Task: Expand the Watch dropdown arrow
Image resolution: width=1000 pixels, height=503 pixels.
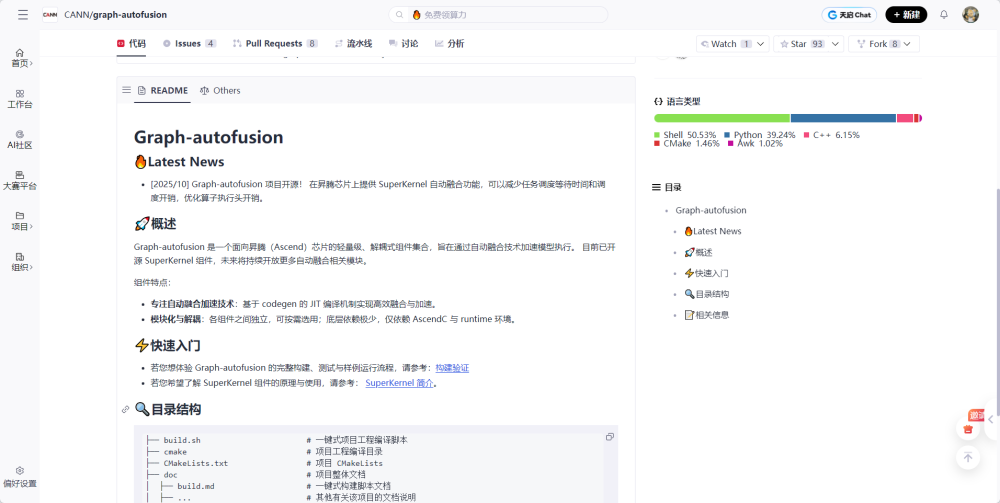Action: (x=761, y=44)
